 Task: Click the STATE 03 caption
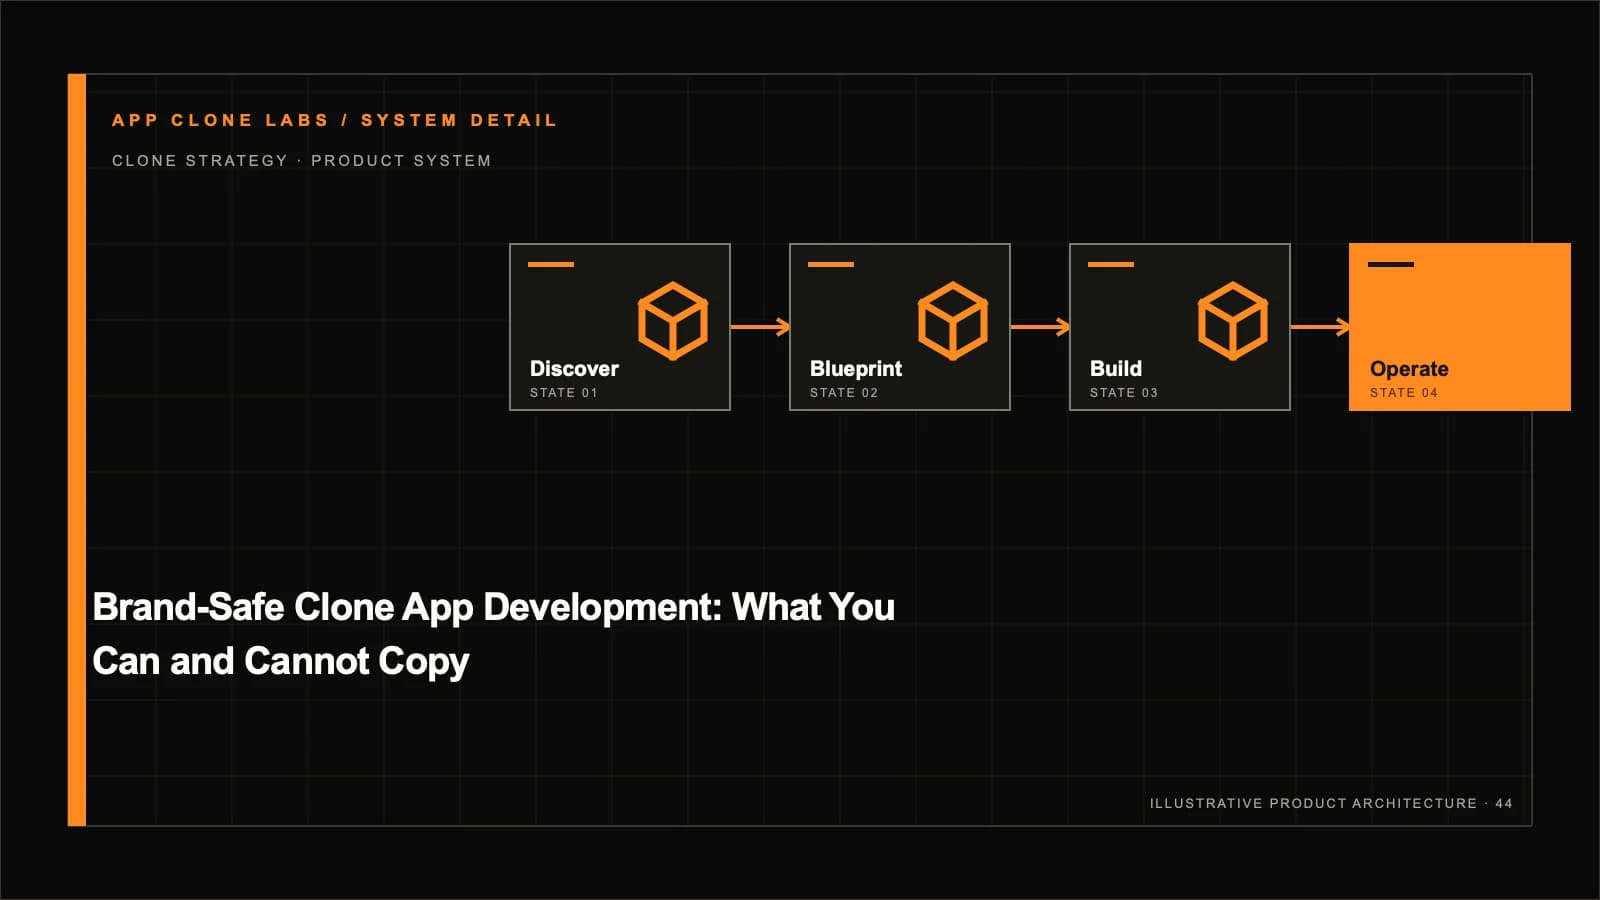click(x=1124, y=393)
